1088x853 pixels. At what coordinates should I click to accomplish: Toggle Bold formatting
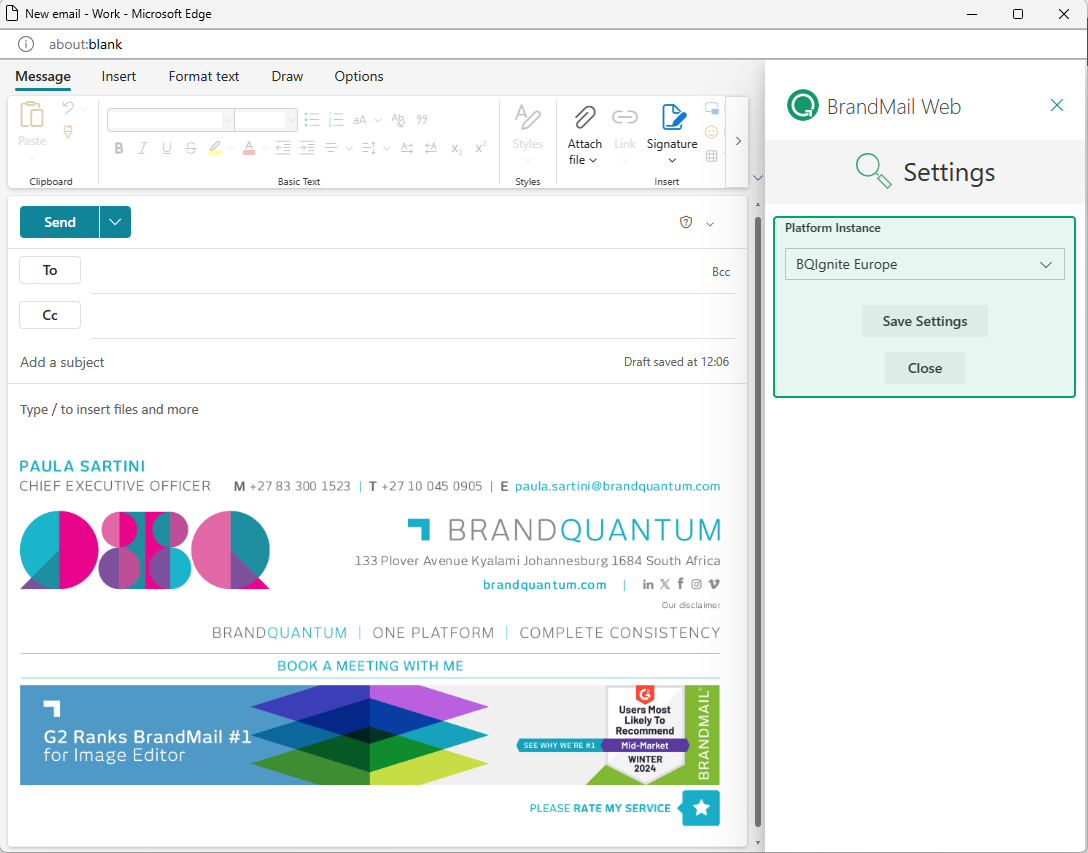[x=119, y=148]
